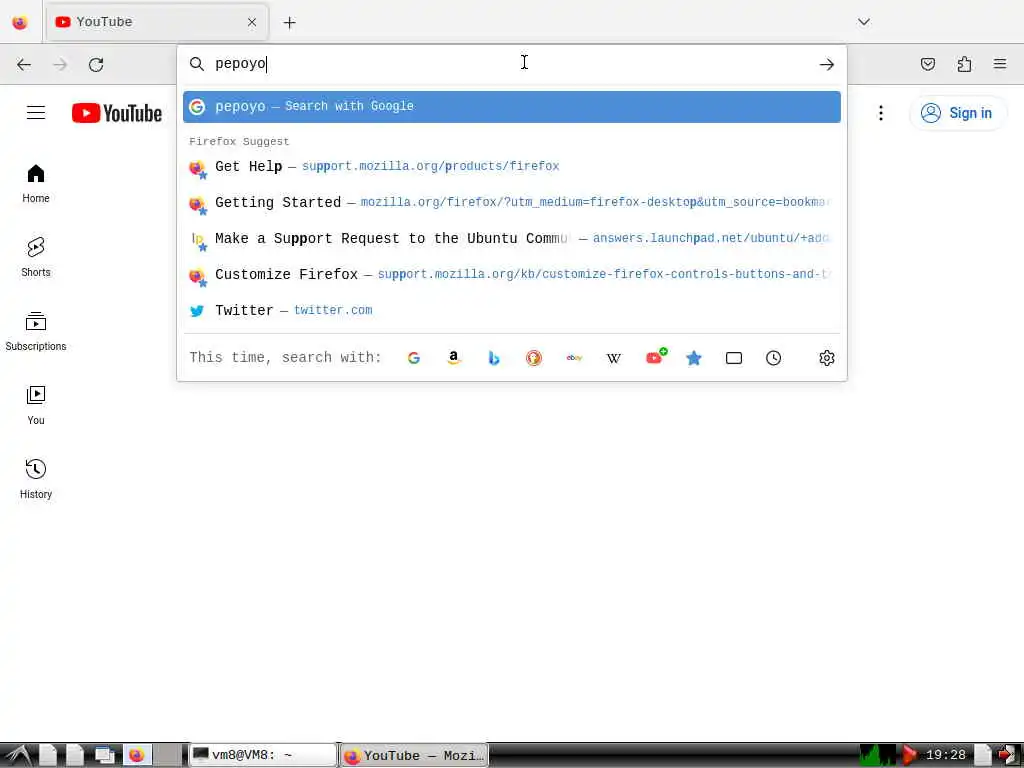Open search settings gear icon
1024x768 pixels.
[827, 358]
